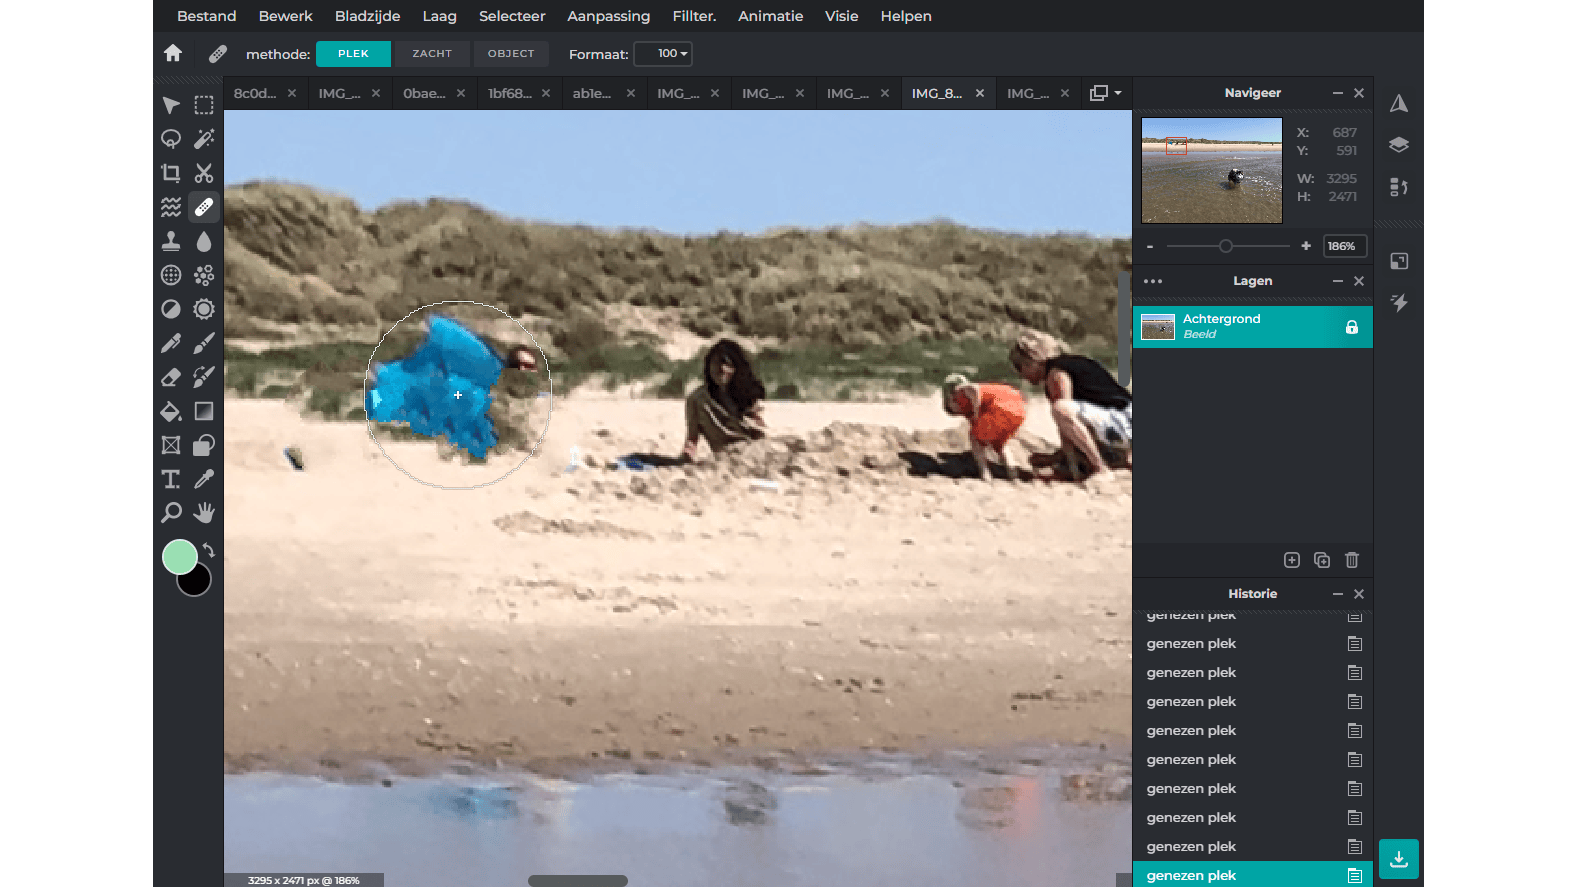Delete layer using the trash icon

pyautogui.click(x=1352, y=560)
